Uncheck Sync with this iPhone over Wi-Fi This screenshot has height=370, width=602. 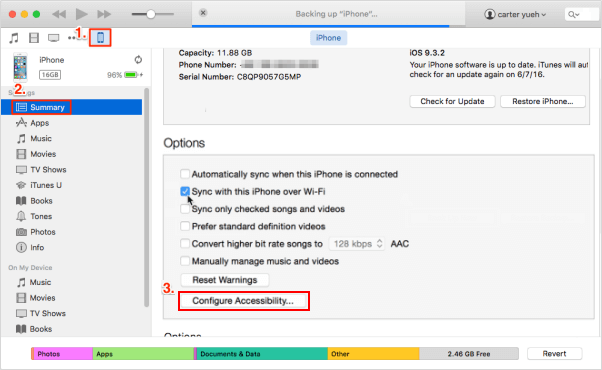pyautogui.click(x=185, y=191)
